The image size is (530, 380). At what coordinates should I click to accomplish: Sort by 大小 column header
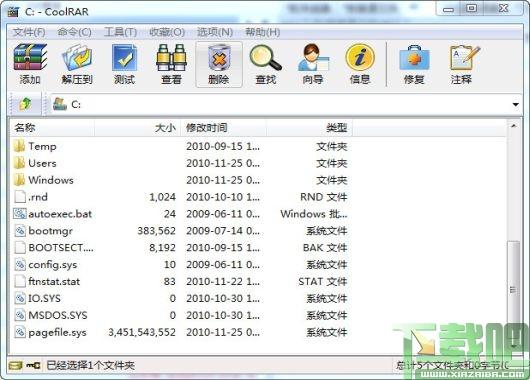pyautogui.click(x=138, y=127)
